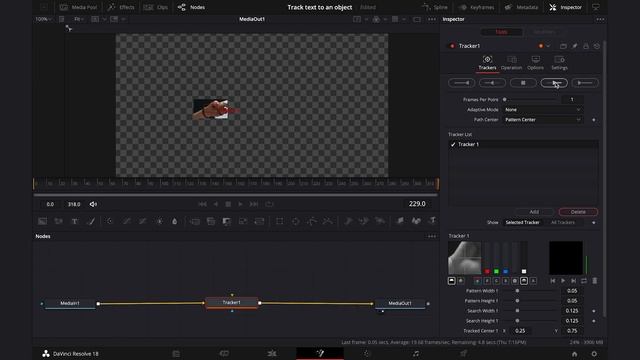Open the viewer Fit dropdown
Viewport: 640px width, 360px height.
point(78,19)
